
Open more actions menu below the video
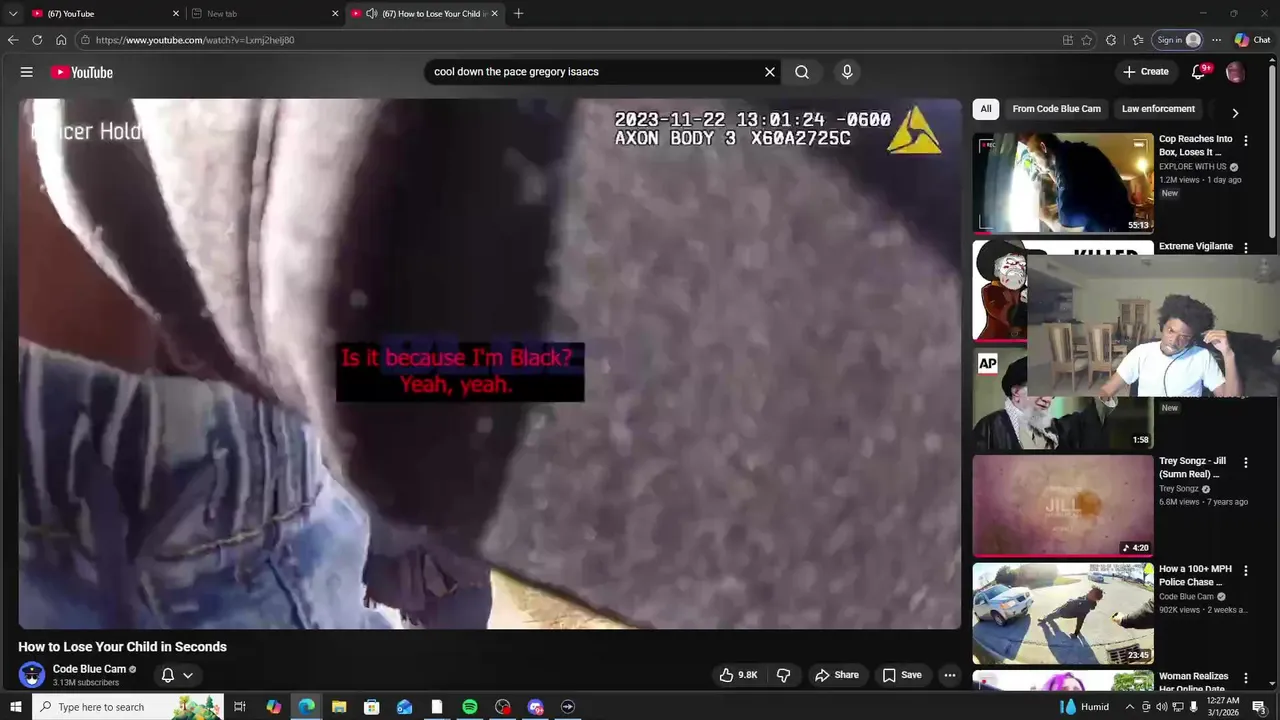point(950,675)
